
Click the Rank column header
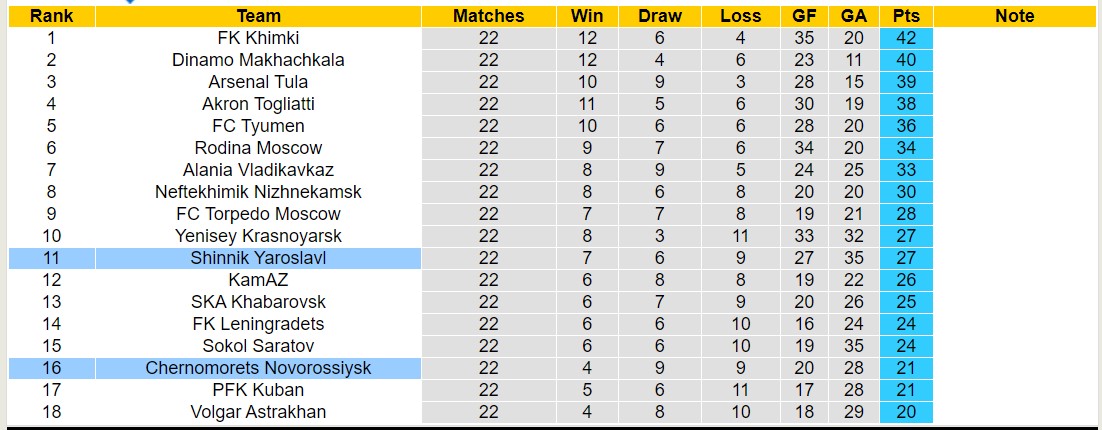[x=51, y=16]
